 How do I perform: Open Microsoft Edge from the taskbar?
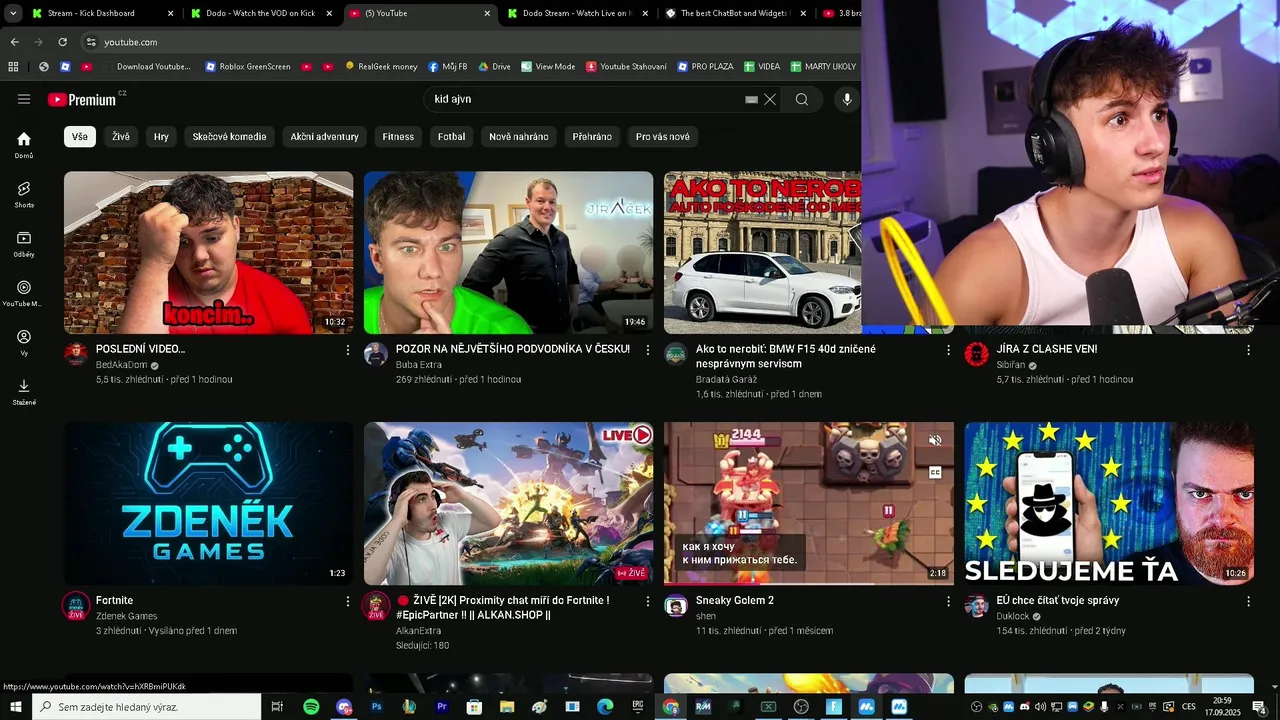point(605,707)
